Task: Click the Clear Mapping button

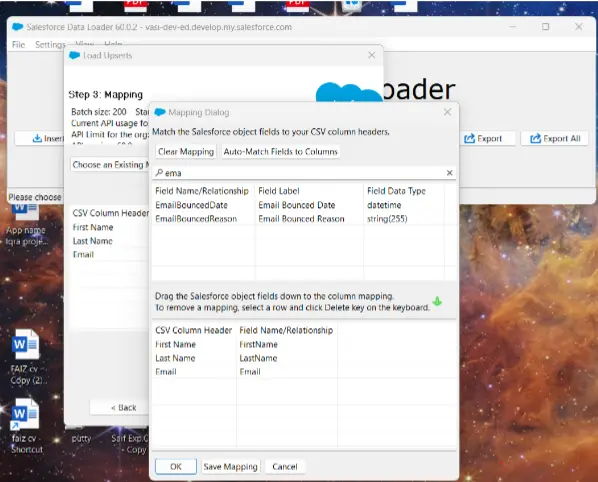Action: tap(186, 151)
